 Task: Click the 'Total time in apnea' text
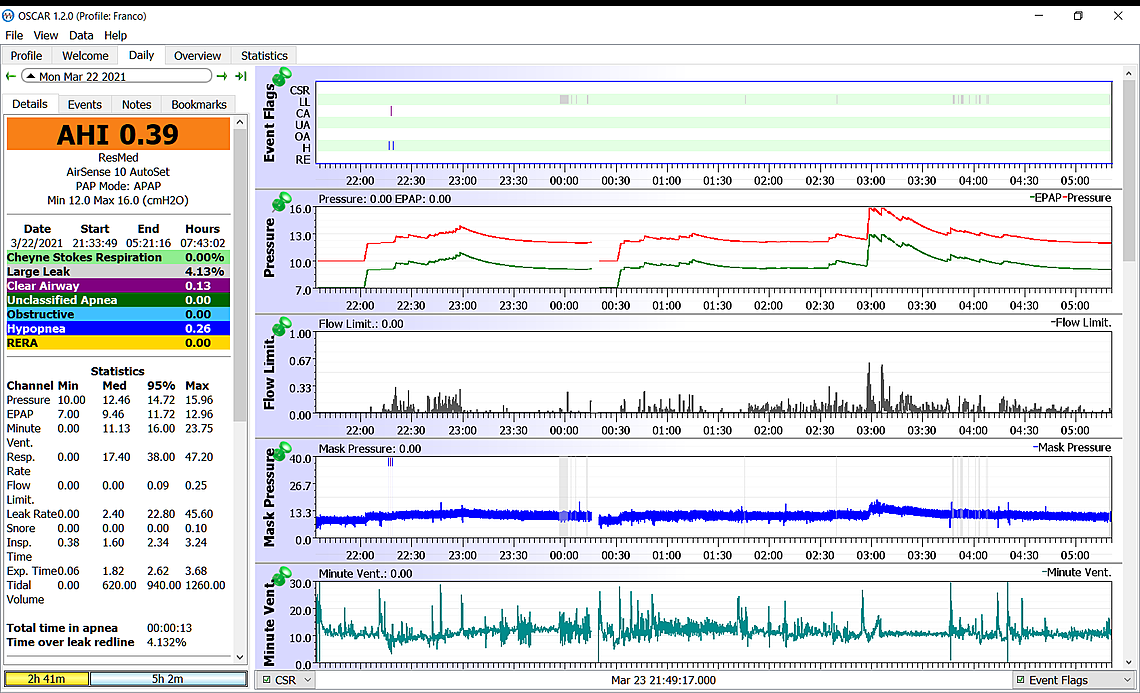[62, 628]
